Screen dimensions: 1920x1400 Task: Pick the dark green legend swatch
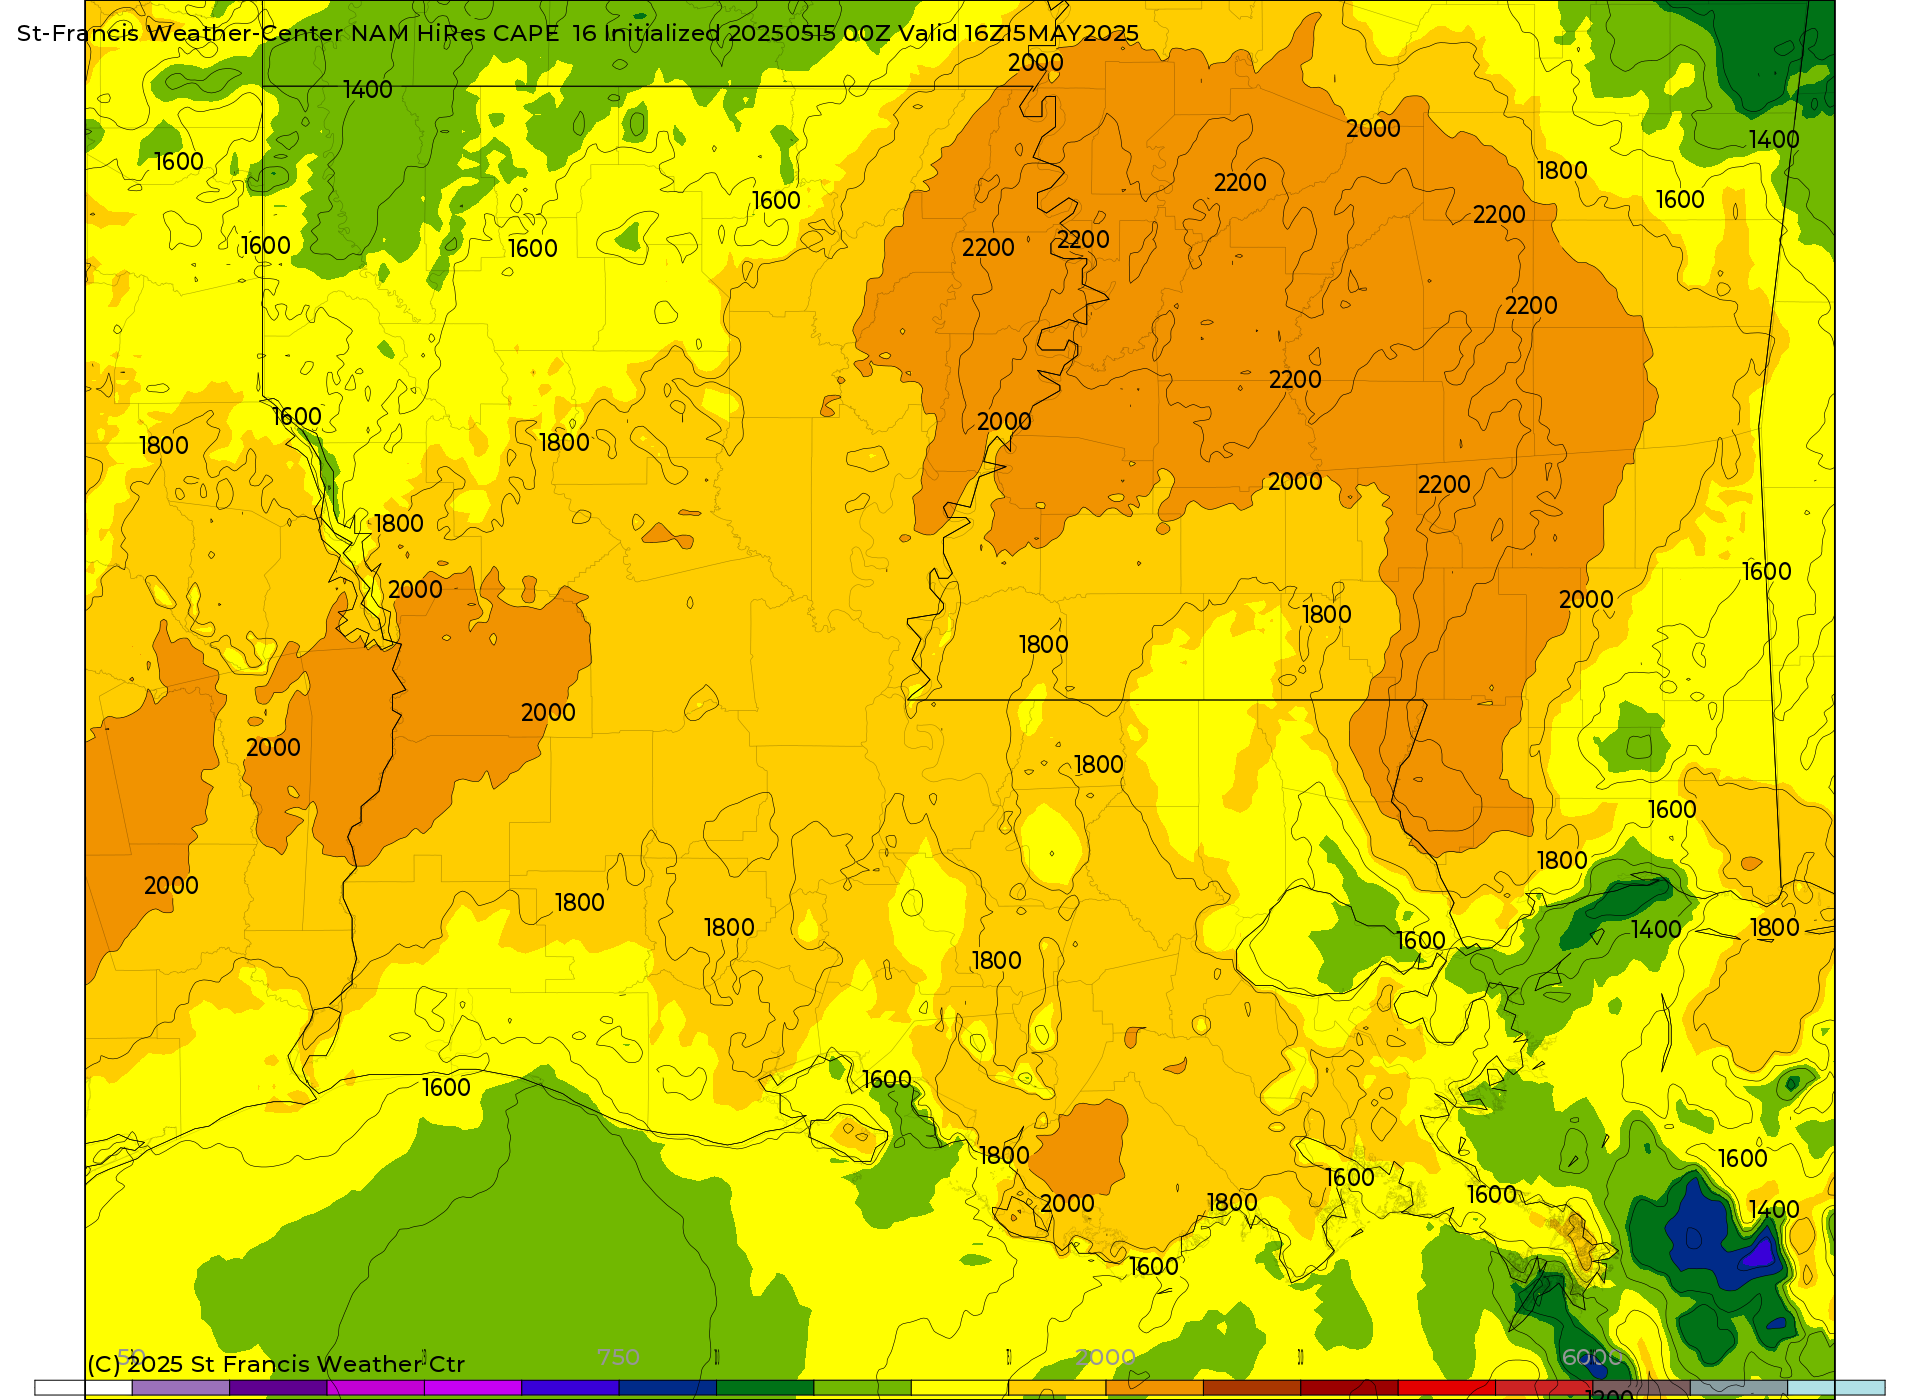[x=765, y=1387]
